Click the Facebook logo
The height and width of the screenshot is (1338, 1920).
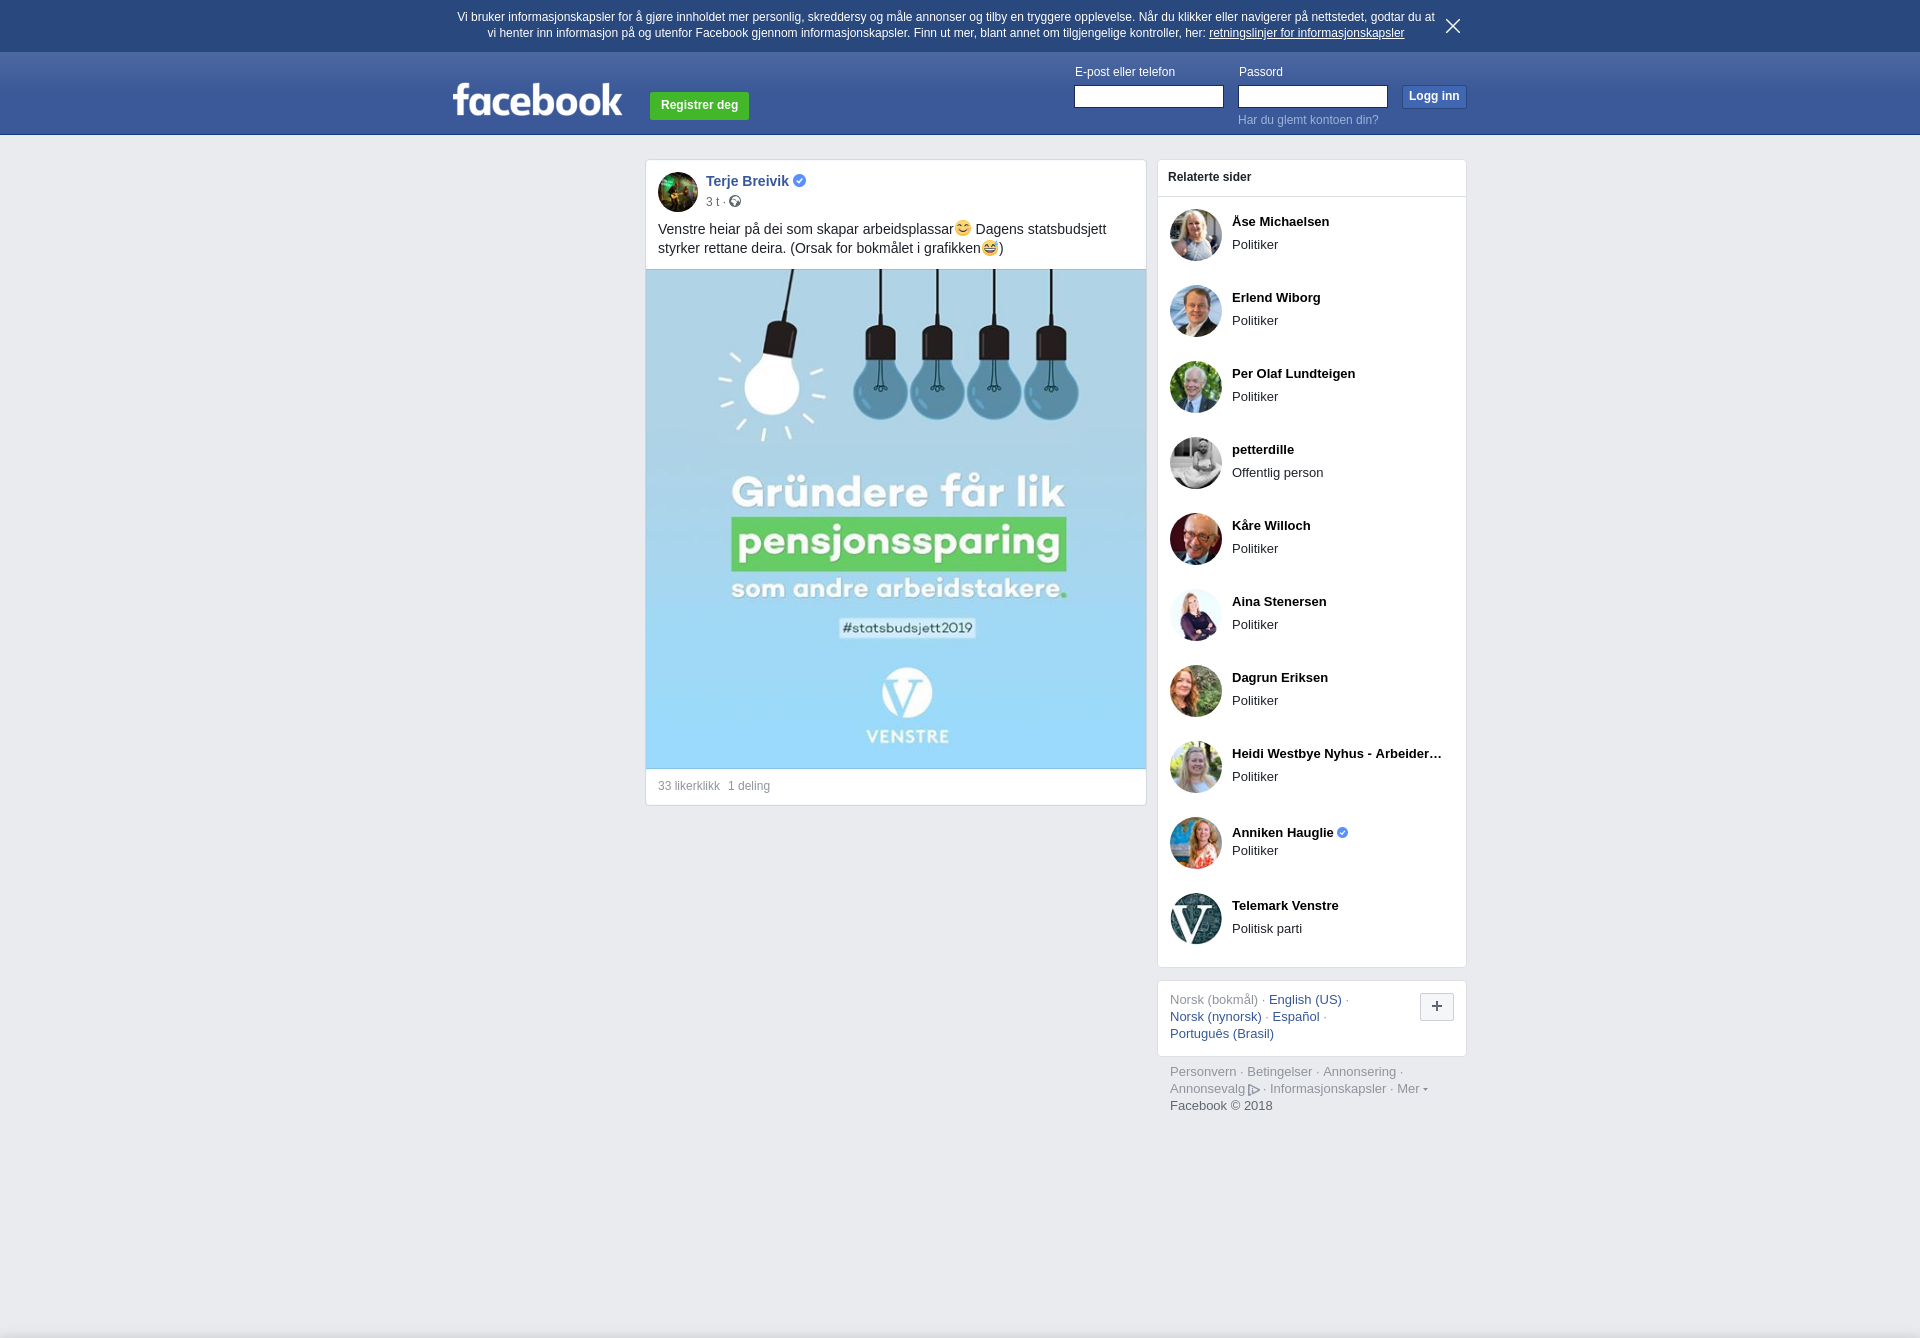(537, 100)
